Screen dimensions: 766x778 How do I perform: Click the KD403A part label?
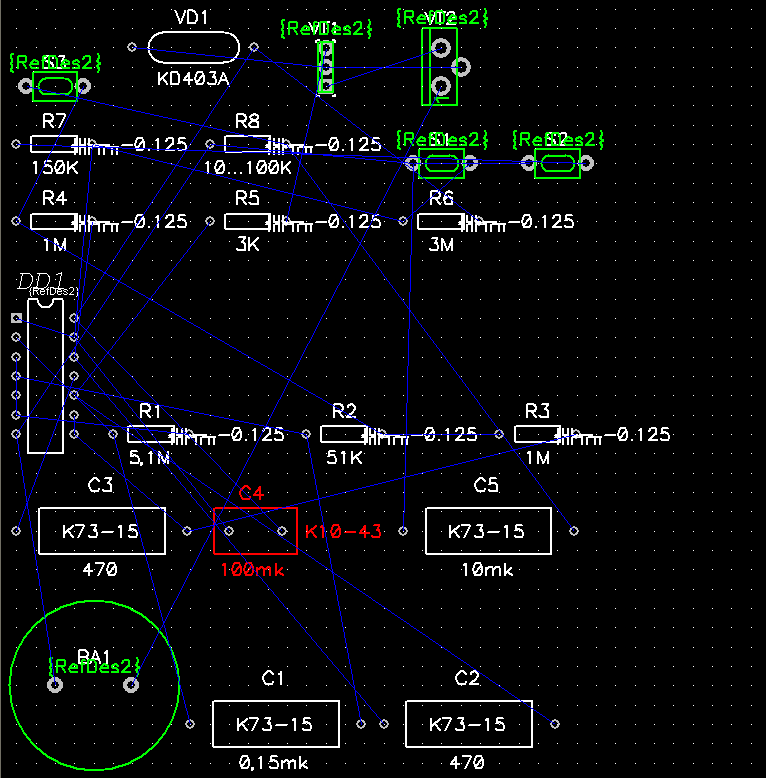(x=193, y=78)
